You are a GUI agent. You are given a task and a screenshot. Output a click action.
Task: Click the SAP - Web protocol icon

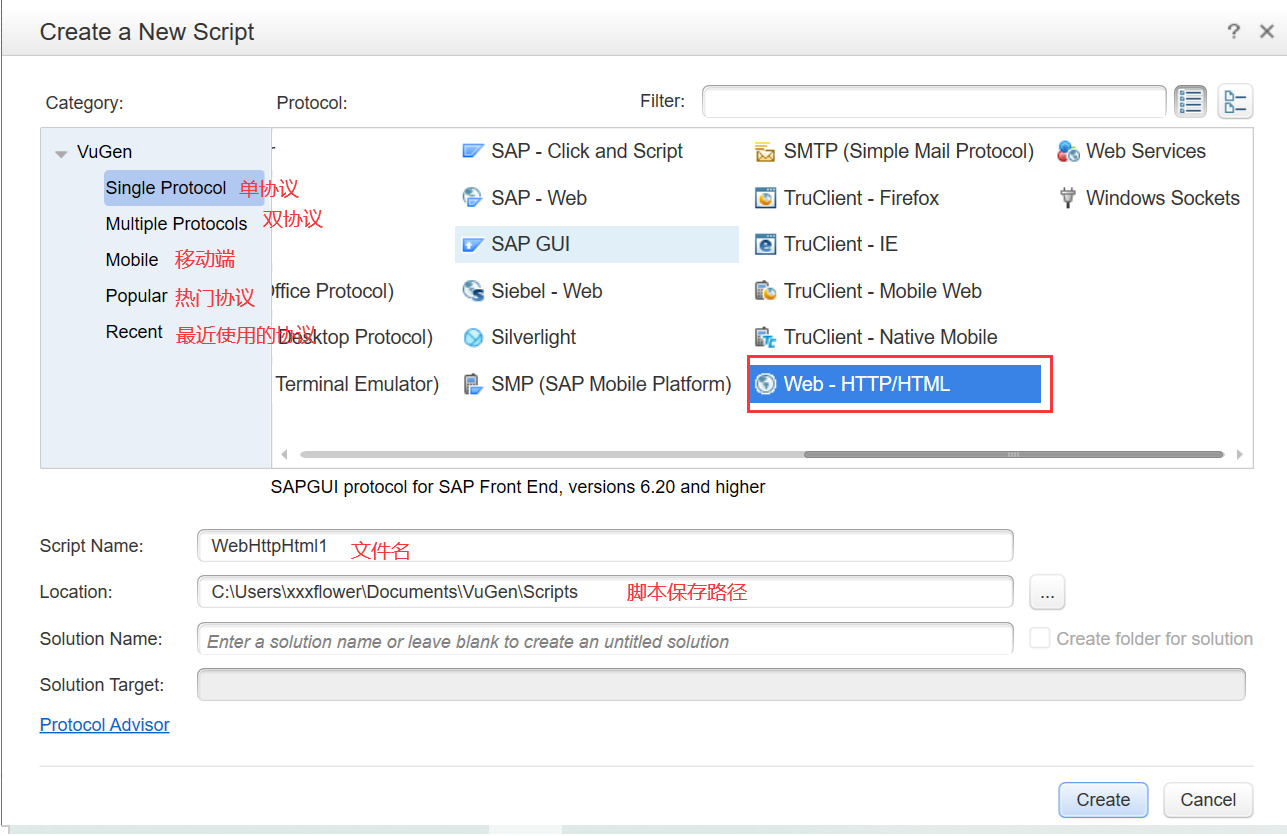point(473,198)
